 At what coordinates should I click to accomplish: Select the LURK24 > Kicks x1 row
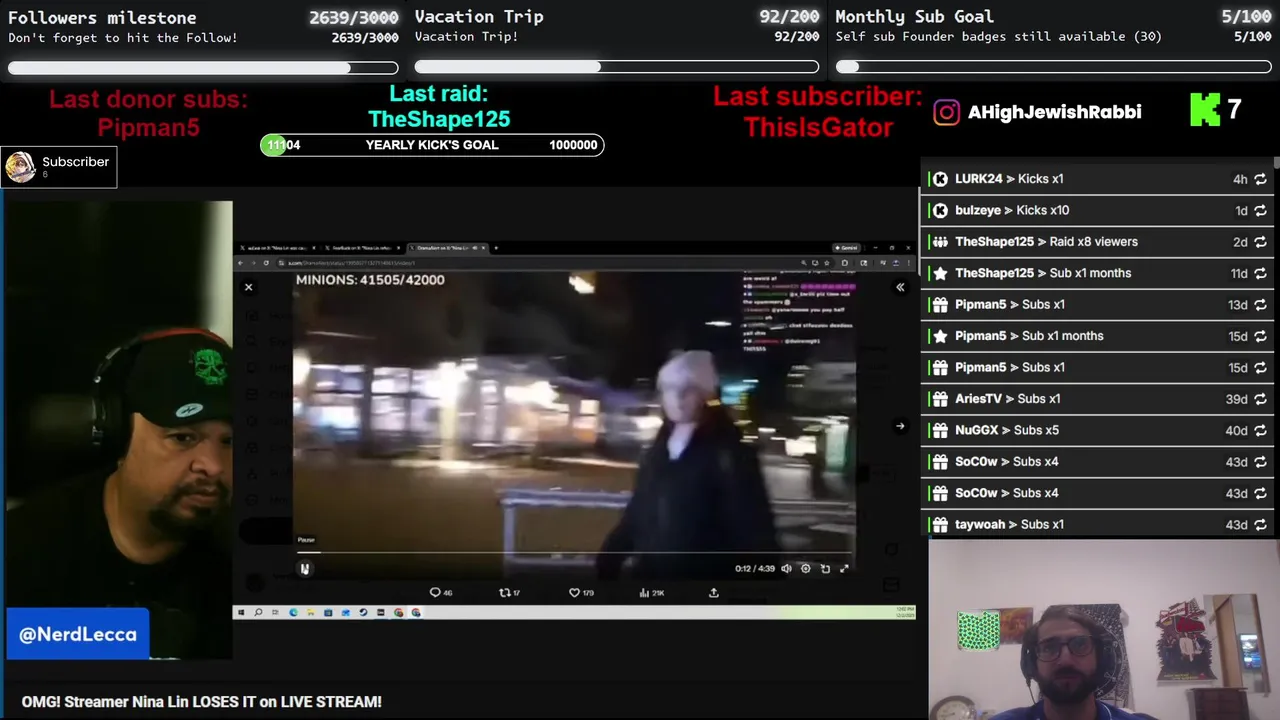[x=1097, y=179]
